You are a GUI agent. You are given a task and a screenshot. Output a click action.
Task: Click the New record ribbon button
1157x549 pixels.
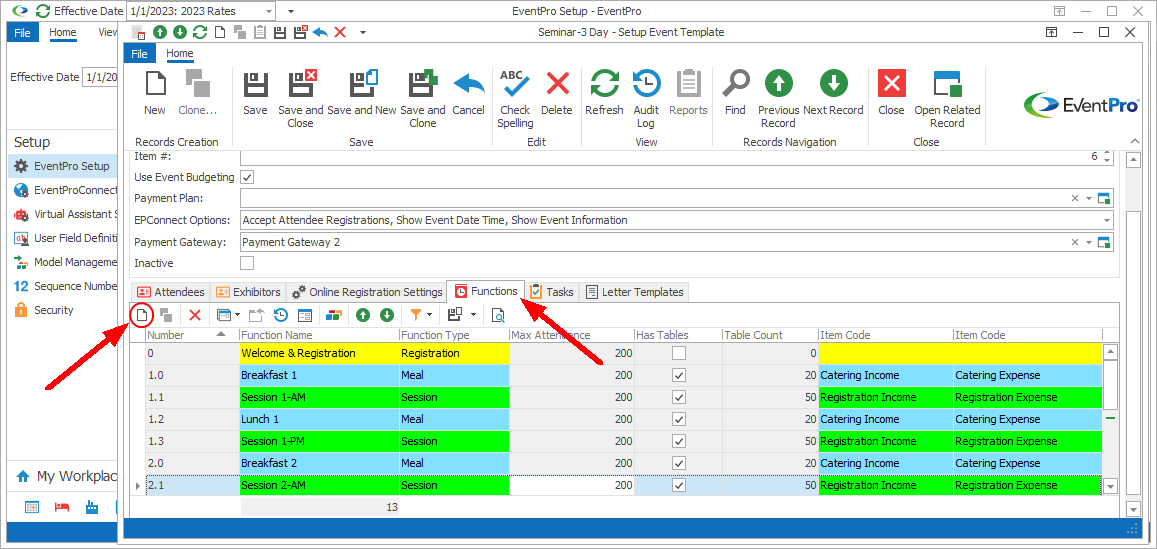click(x=155, y=92)
